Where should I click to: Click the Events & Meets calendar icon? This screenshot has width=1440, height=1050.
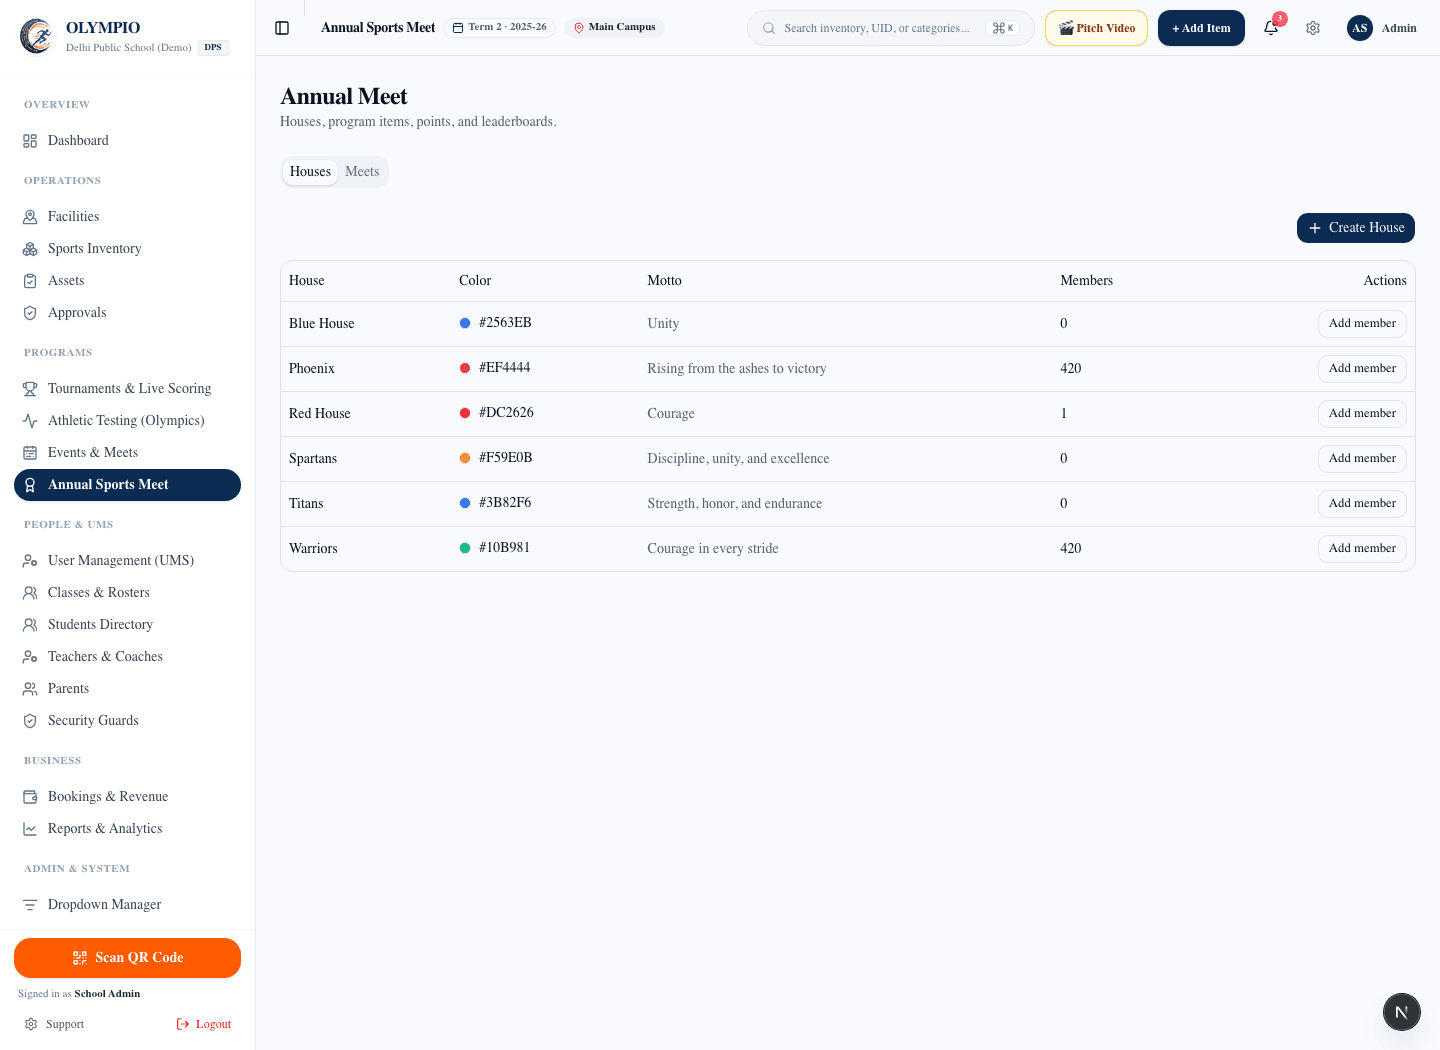click(x=30, y=453)
